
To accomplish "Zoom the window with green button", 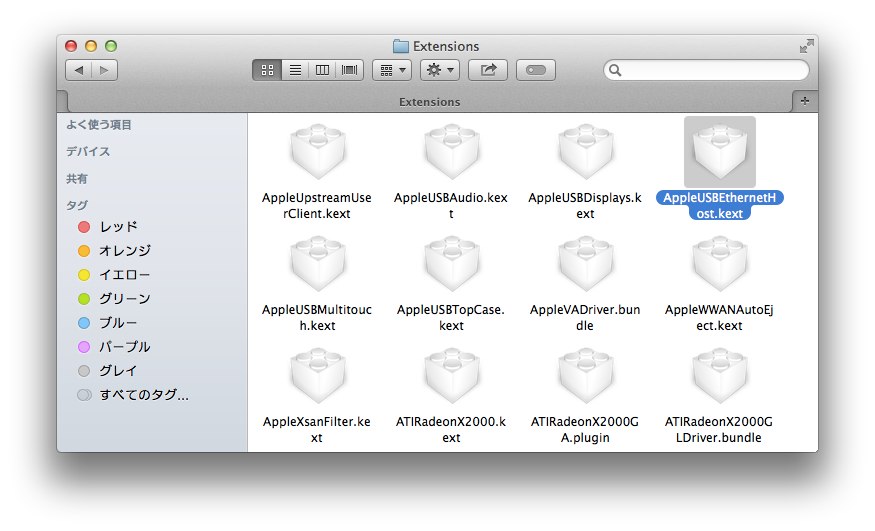I will coord(111,46).
